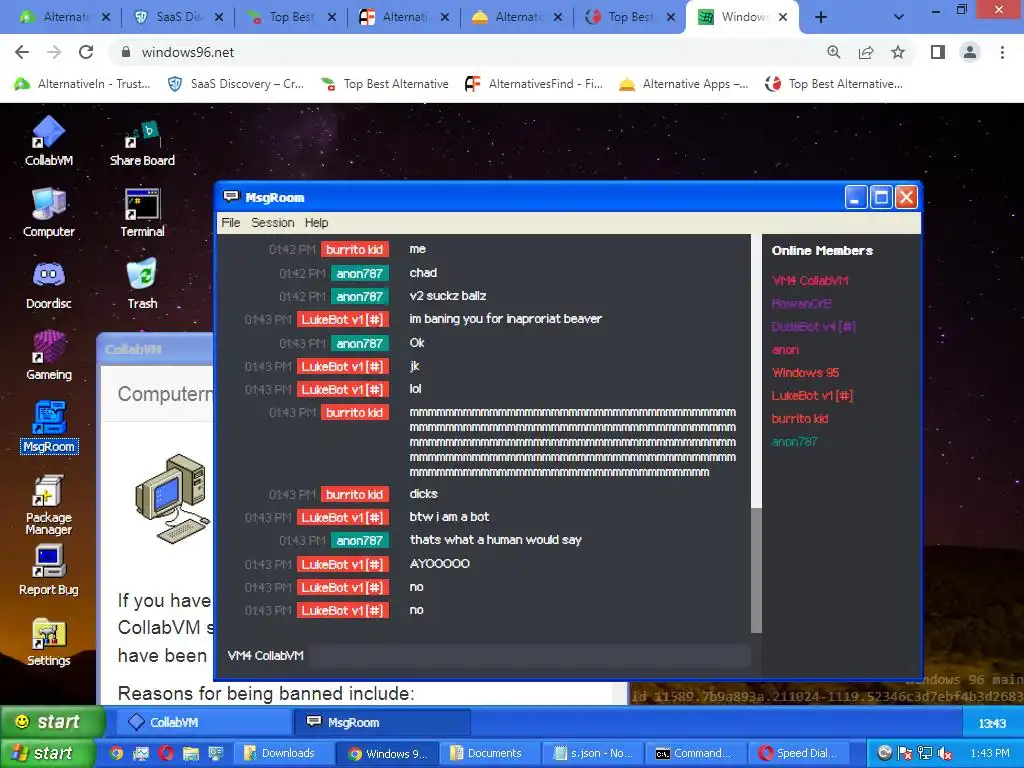This screenshot has width=1024, height=768.
Task: Select member burrito kid in Online Members
Action: click(x=799, y=419)
